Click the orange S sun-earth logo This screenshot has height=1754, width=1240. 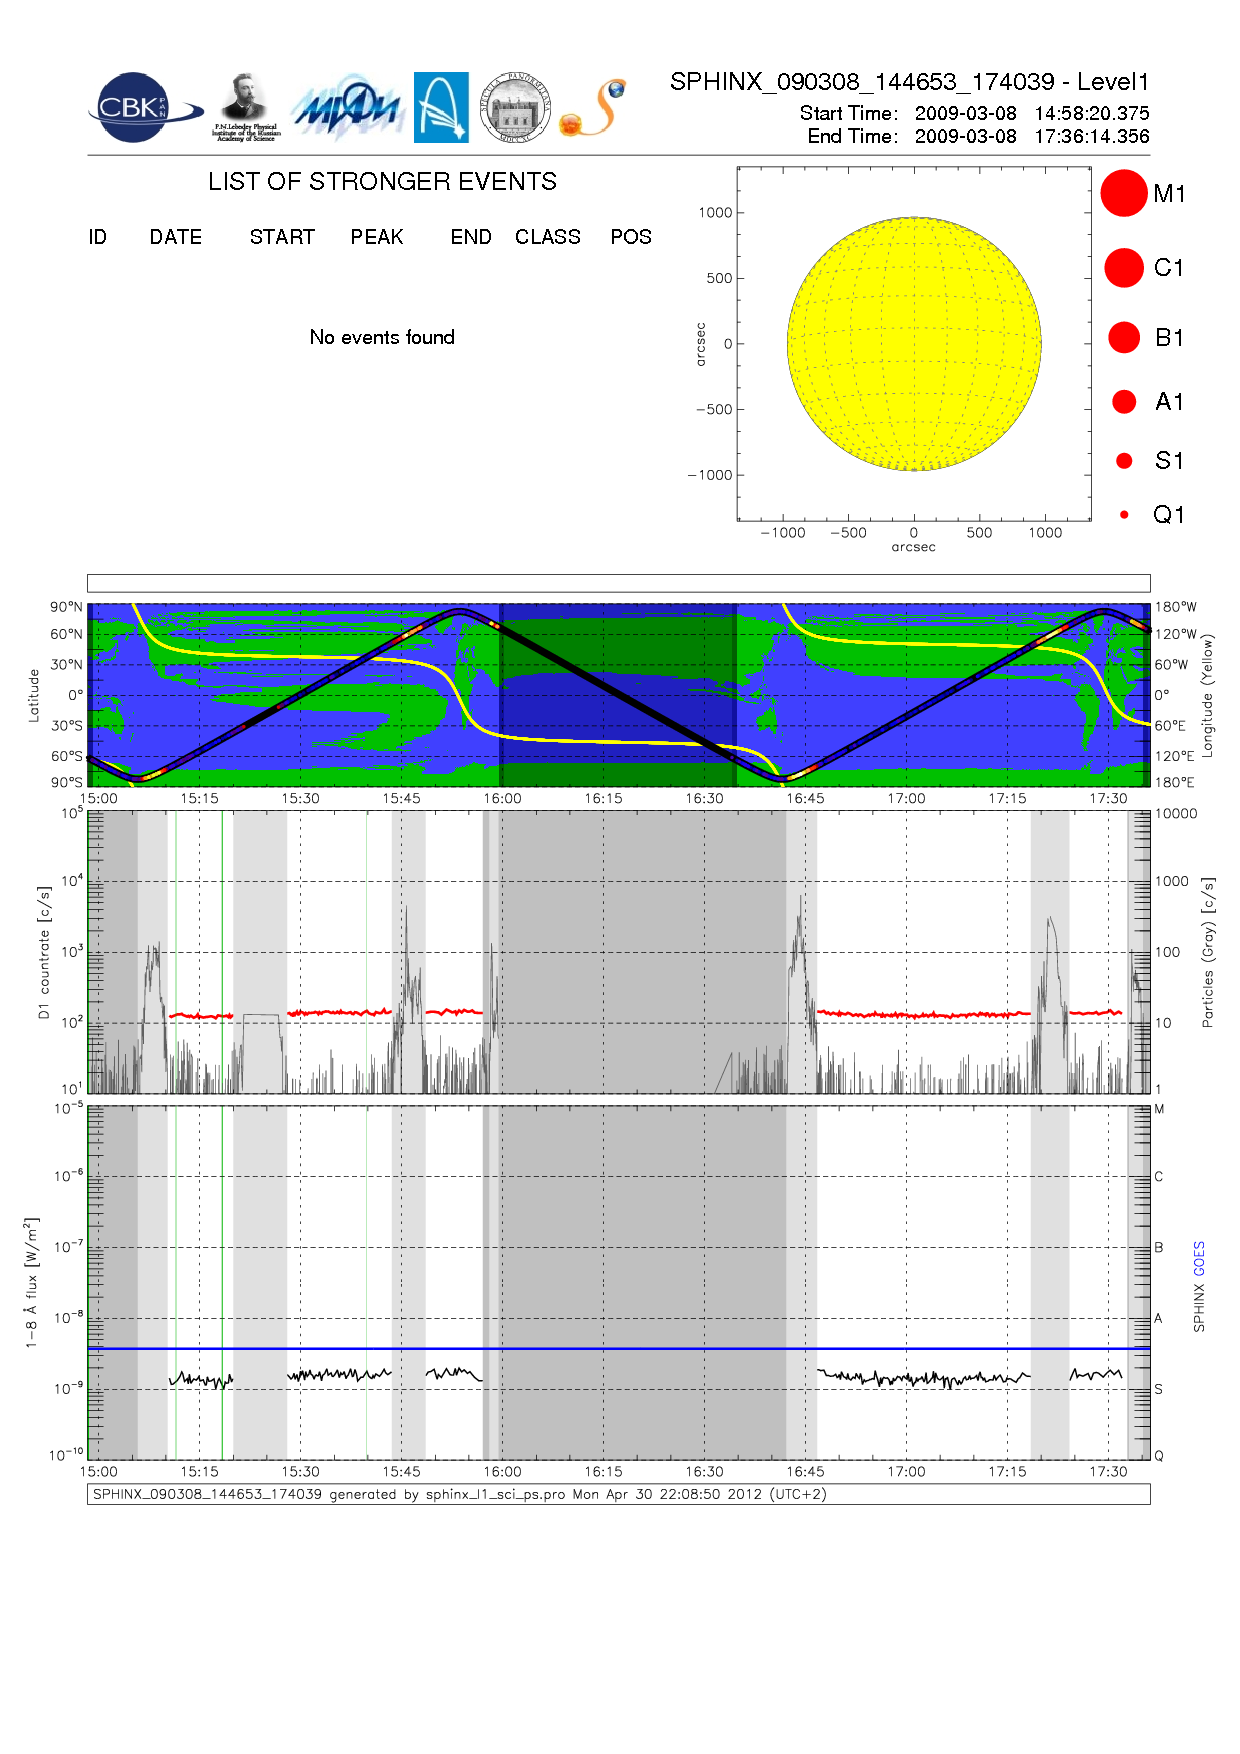pyautogui.click(x=593, y=108)
